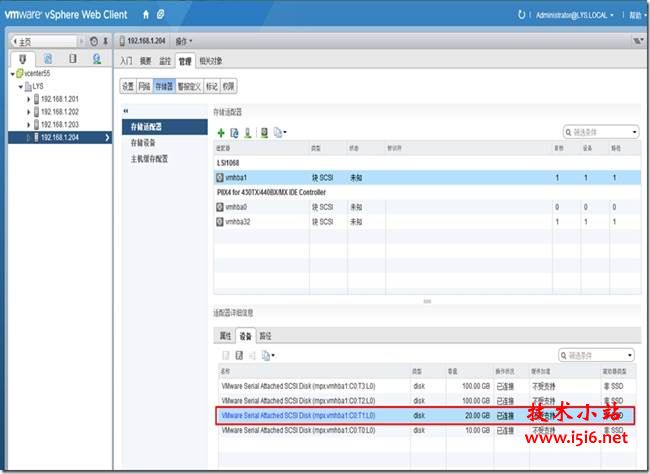Select 主机缓存配置 in side menu
The image size is (650, 474).
click(x=149, y=159)
